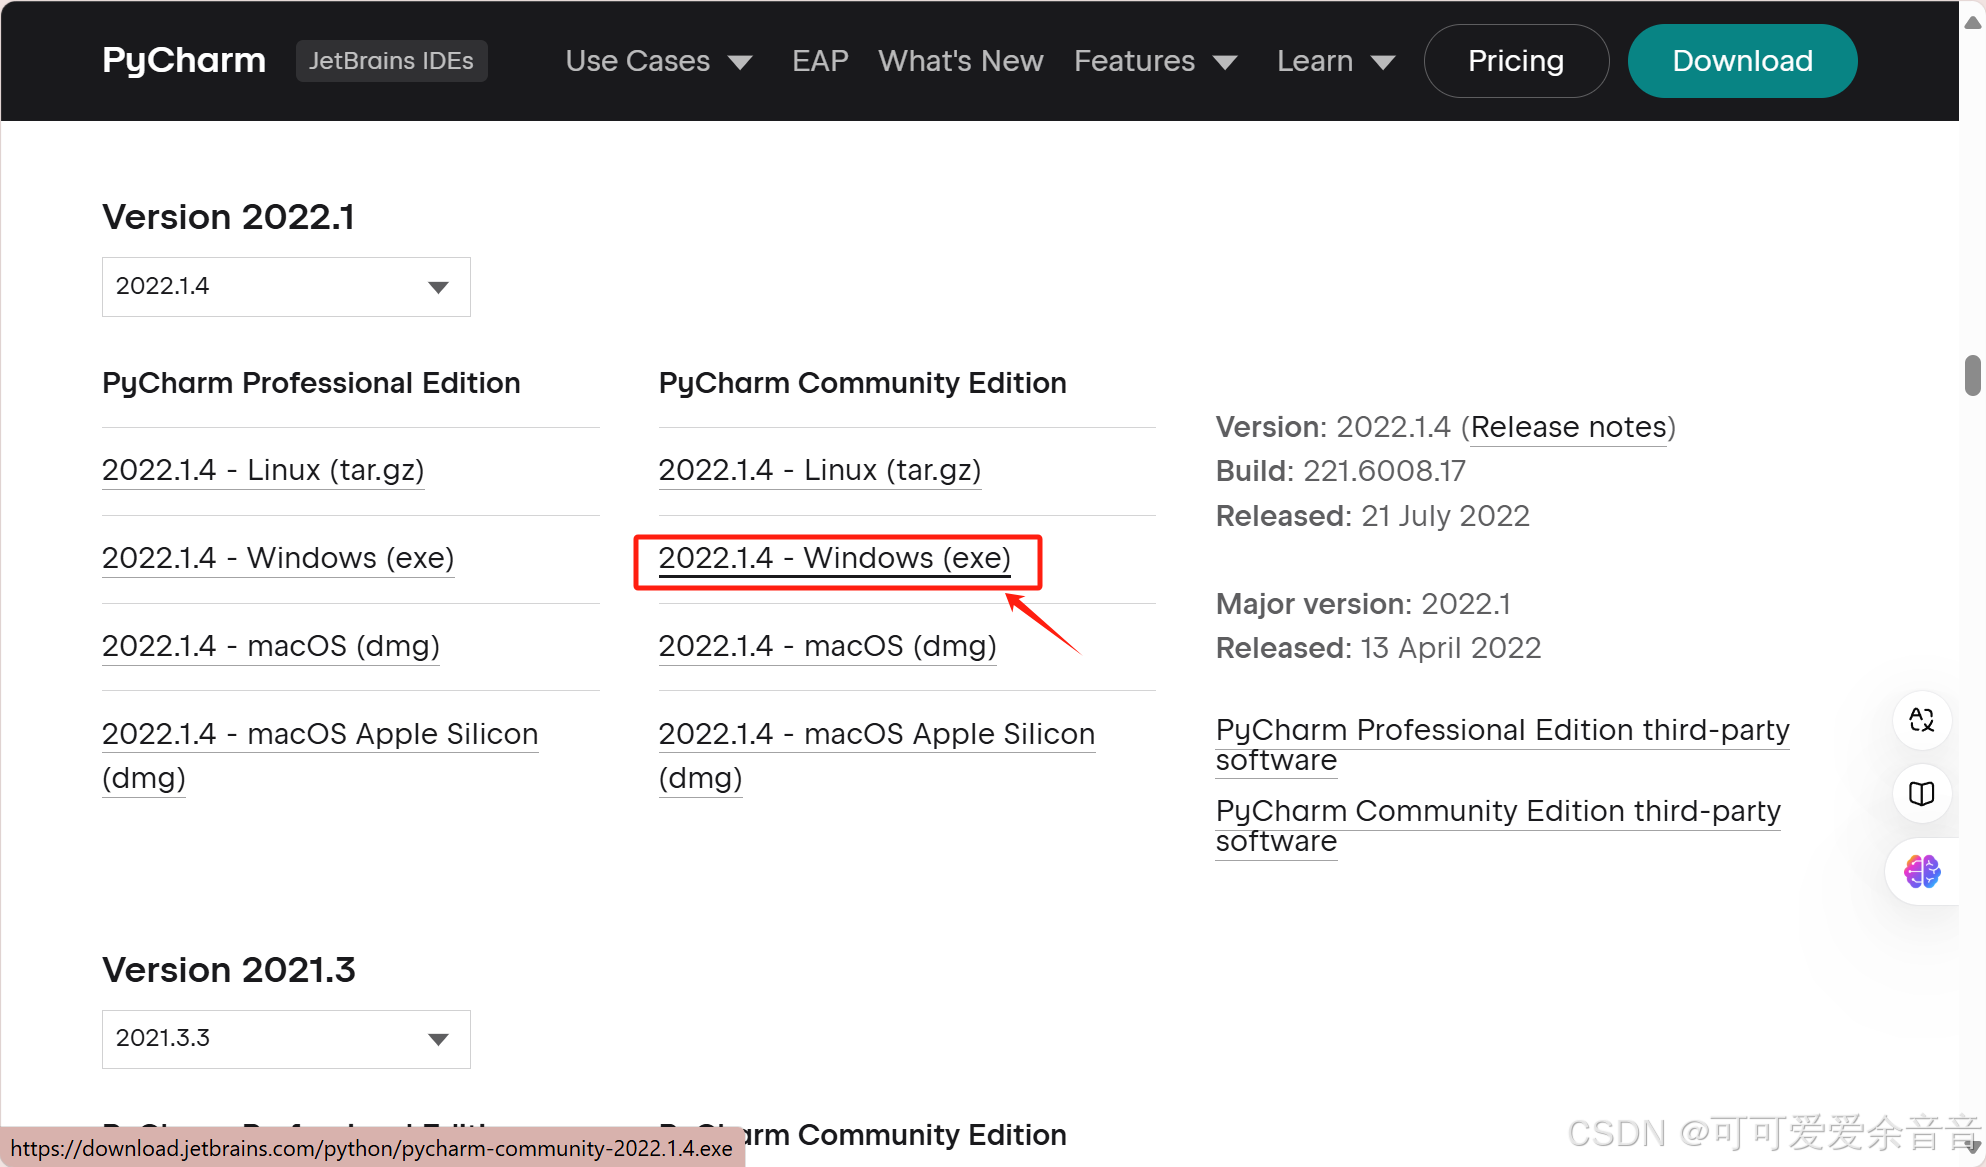The width and height of the screenshot is (1986, 1167).
Task: Click the Version 2021.3 heading
Action: coord(229,970)
